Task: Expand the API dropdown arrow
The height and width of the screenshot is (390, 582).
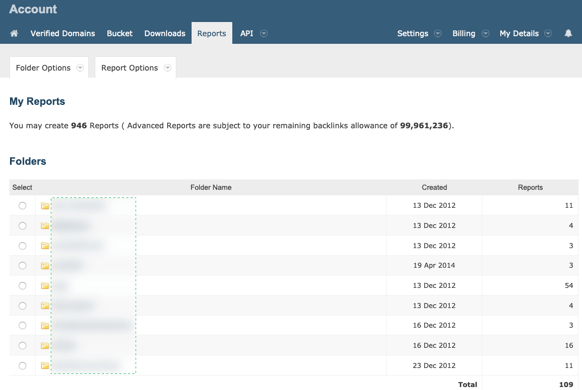Action: click(264, 33)
